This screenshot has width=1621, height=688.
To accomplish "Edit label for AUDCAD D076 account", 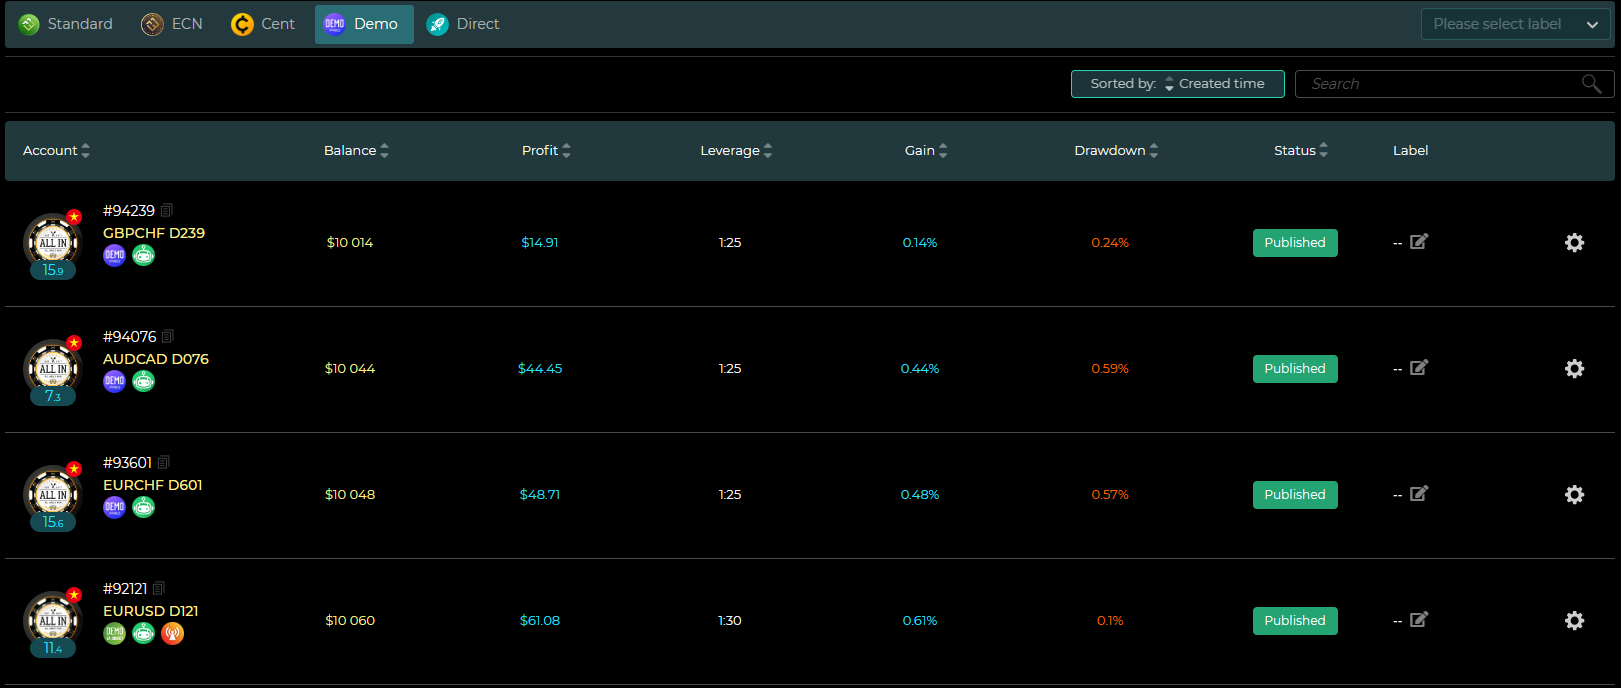I will [1419, 367].
